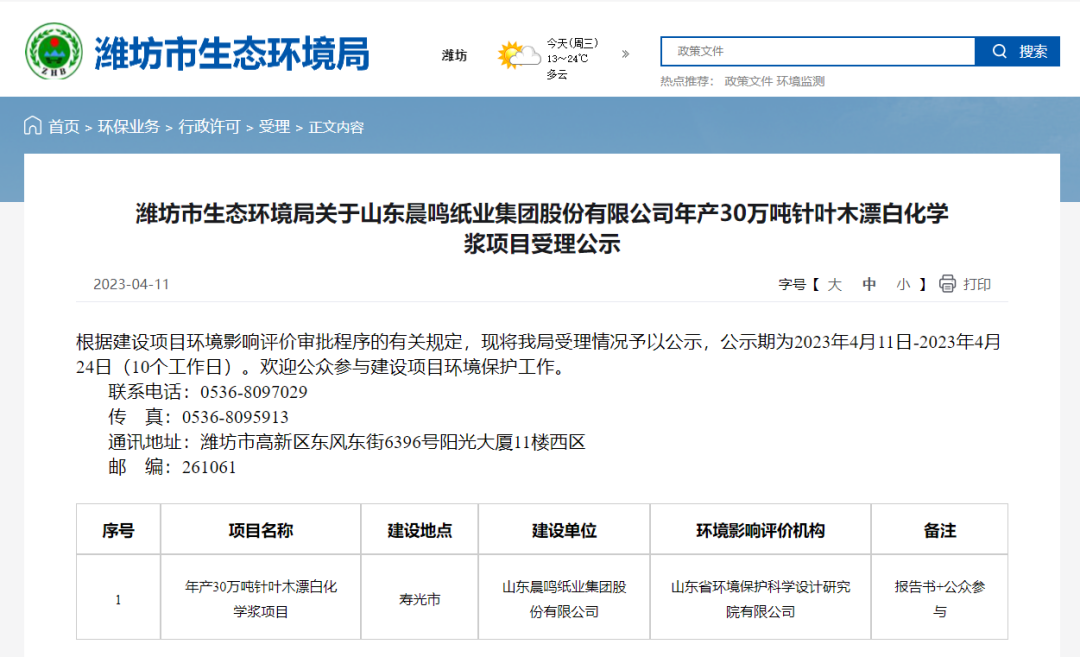Viewport: 1080px width, 657px height.
Task: Click the green bureau emblem logo
Action: click(x=54, y=52)
